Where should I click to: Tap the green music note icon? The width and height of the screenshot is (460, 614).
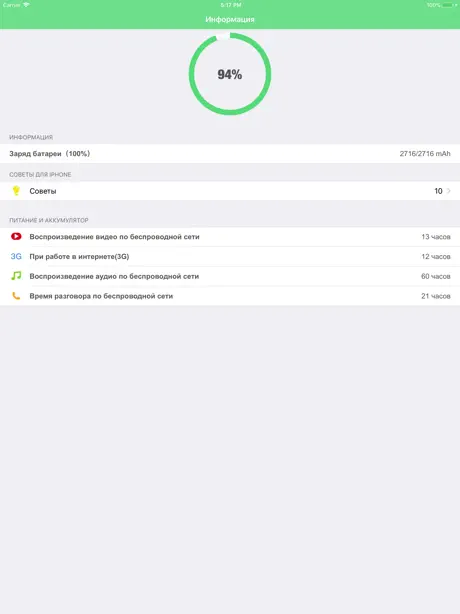[16, 276]
